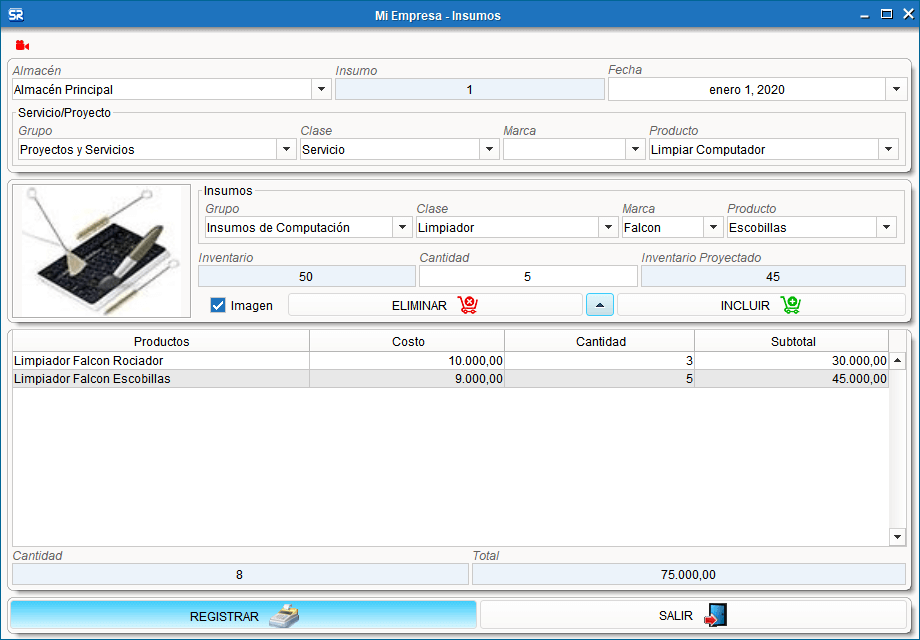Screen dimensions: 920x640
Task: Click the SALIR button
Action: click(694, 615)
